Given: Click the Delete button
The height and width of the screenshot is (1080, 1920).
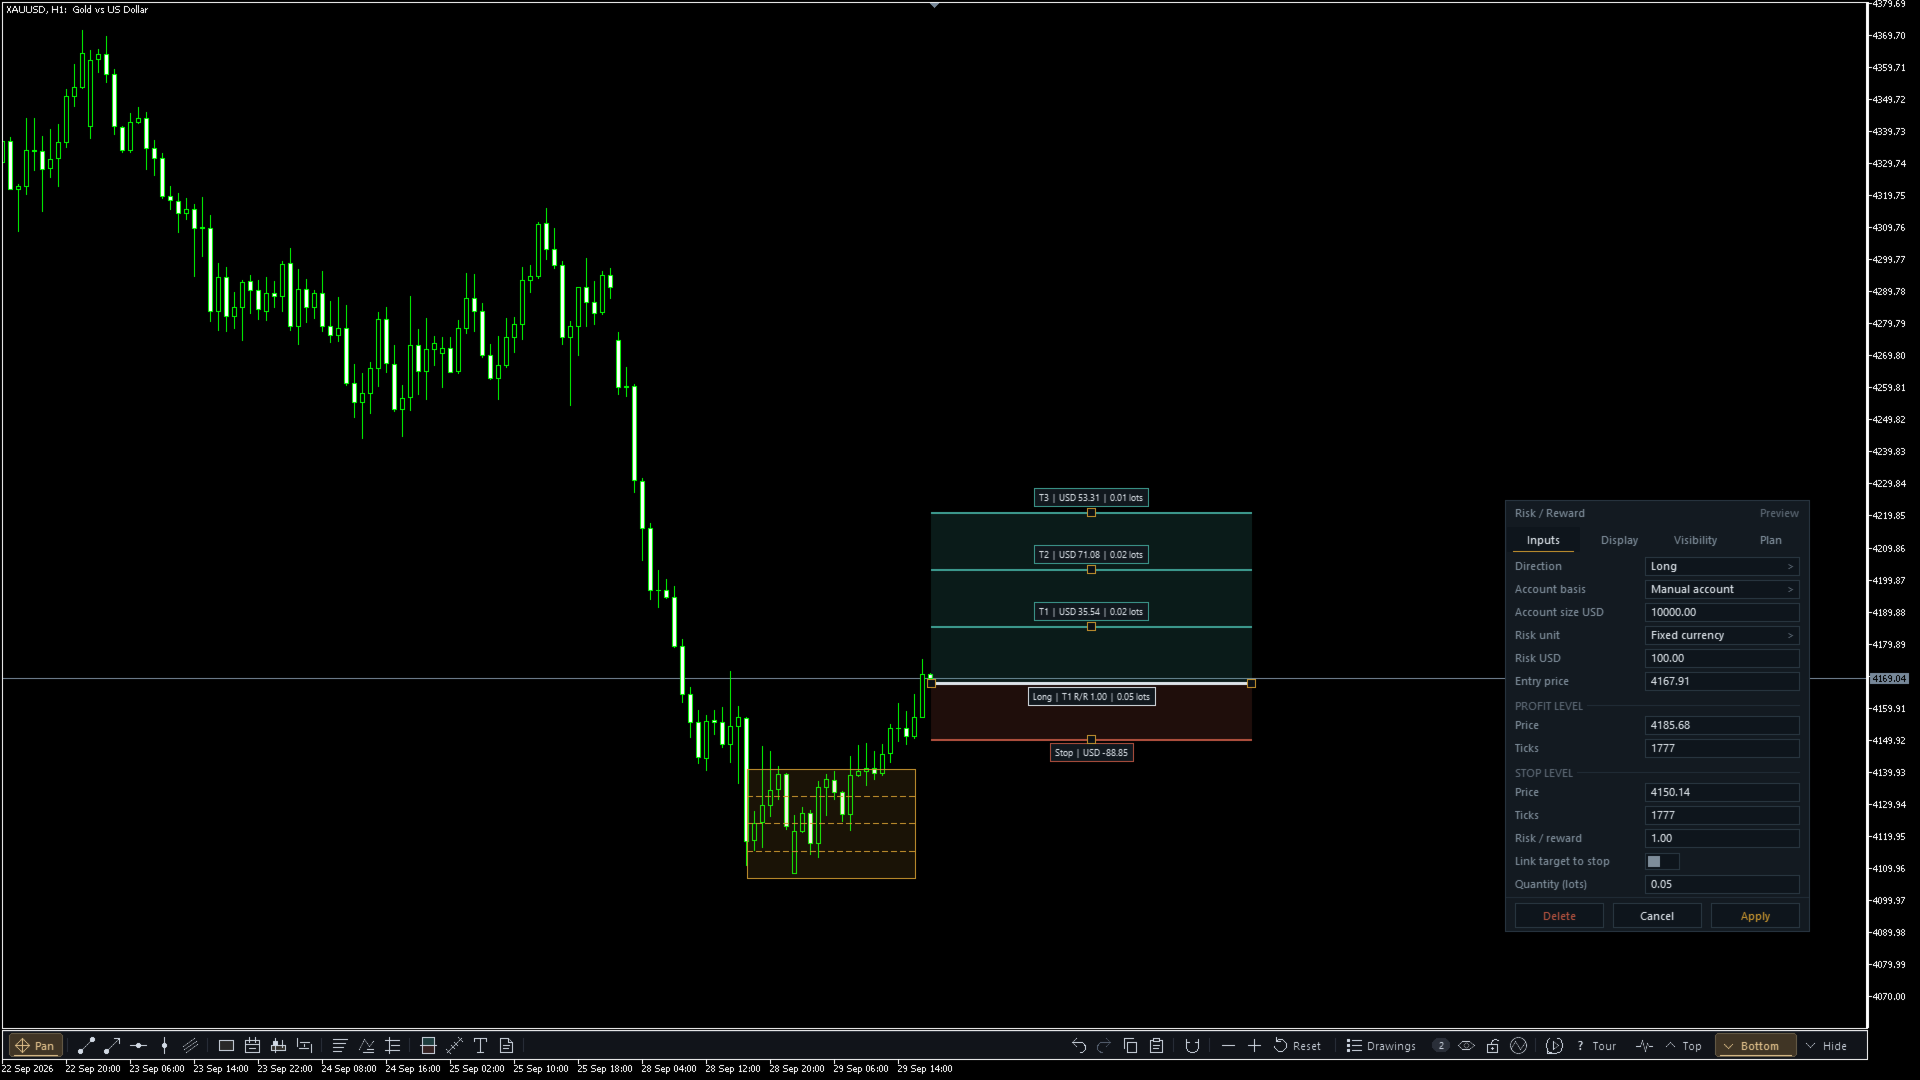Looking at the screenshot, I should click(1559, 916).
